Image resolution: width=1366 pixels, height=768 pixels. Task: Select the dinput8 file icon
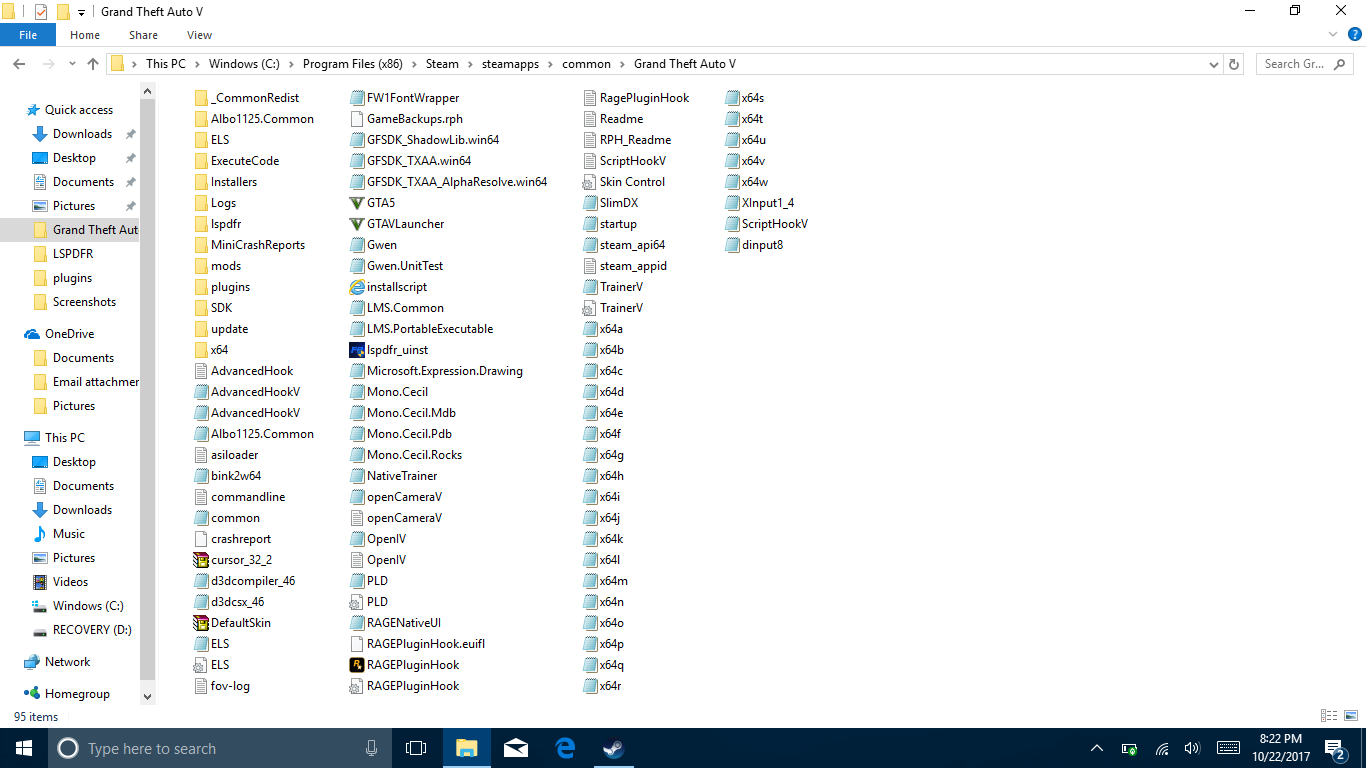(x=732, y=245)
